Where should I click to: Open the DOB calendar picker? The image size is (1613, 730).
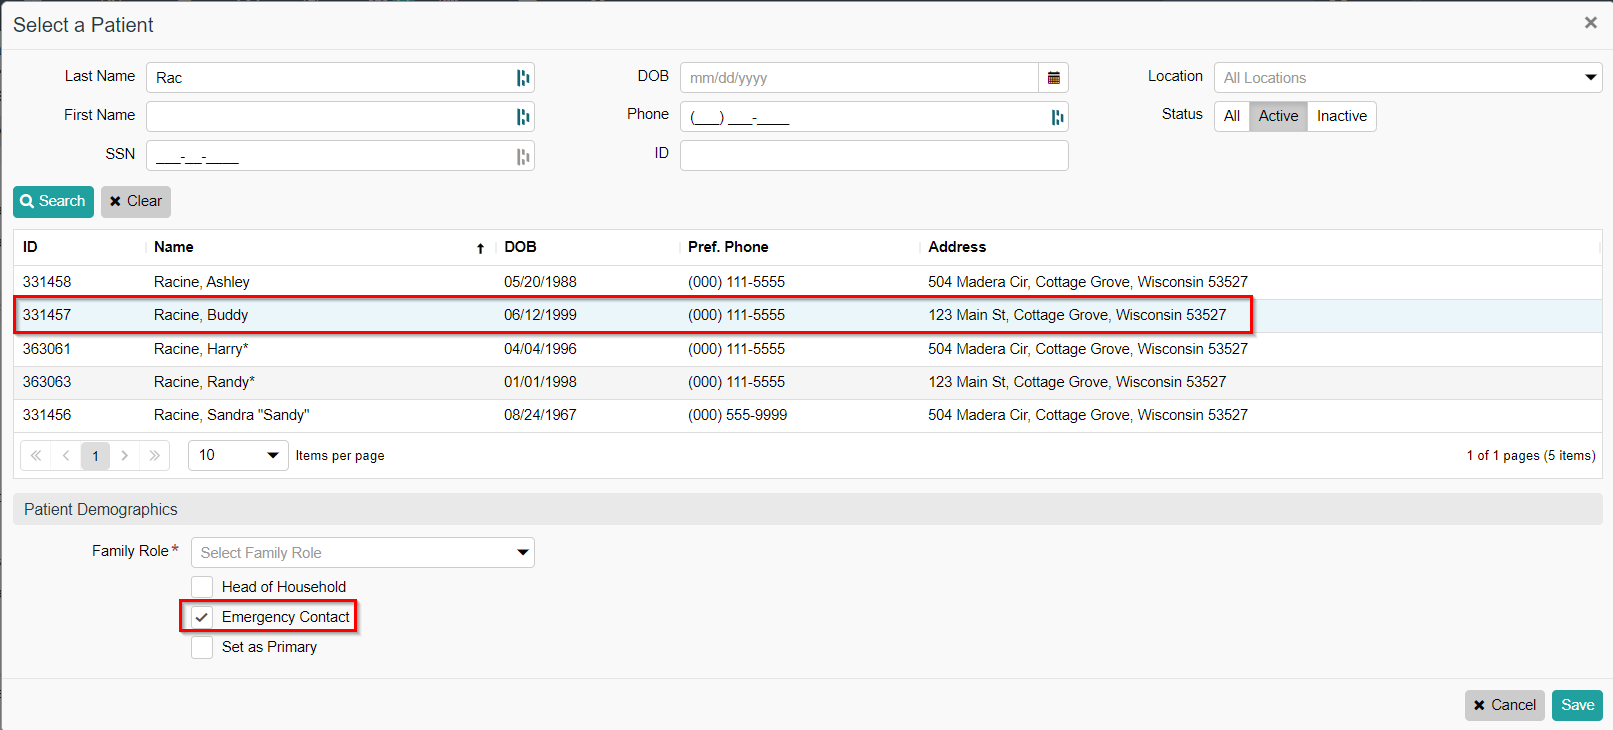1053,78
